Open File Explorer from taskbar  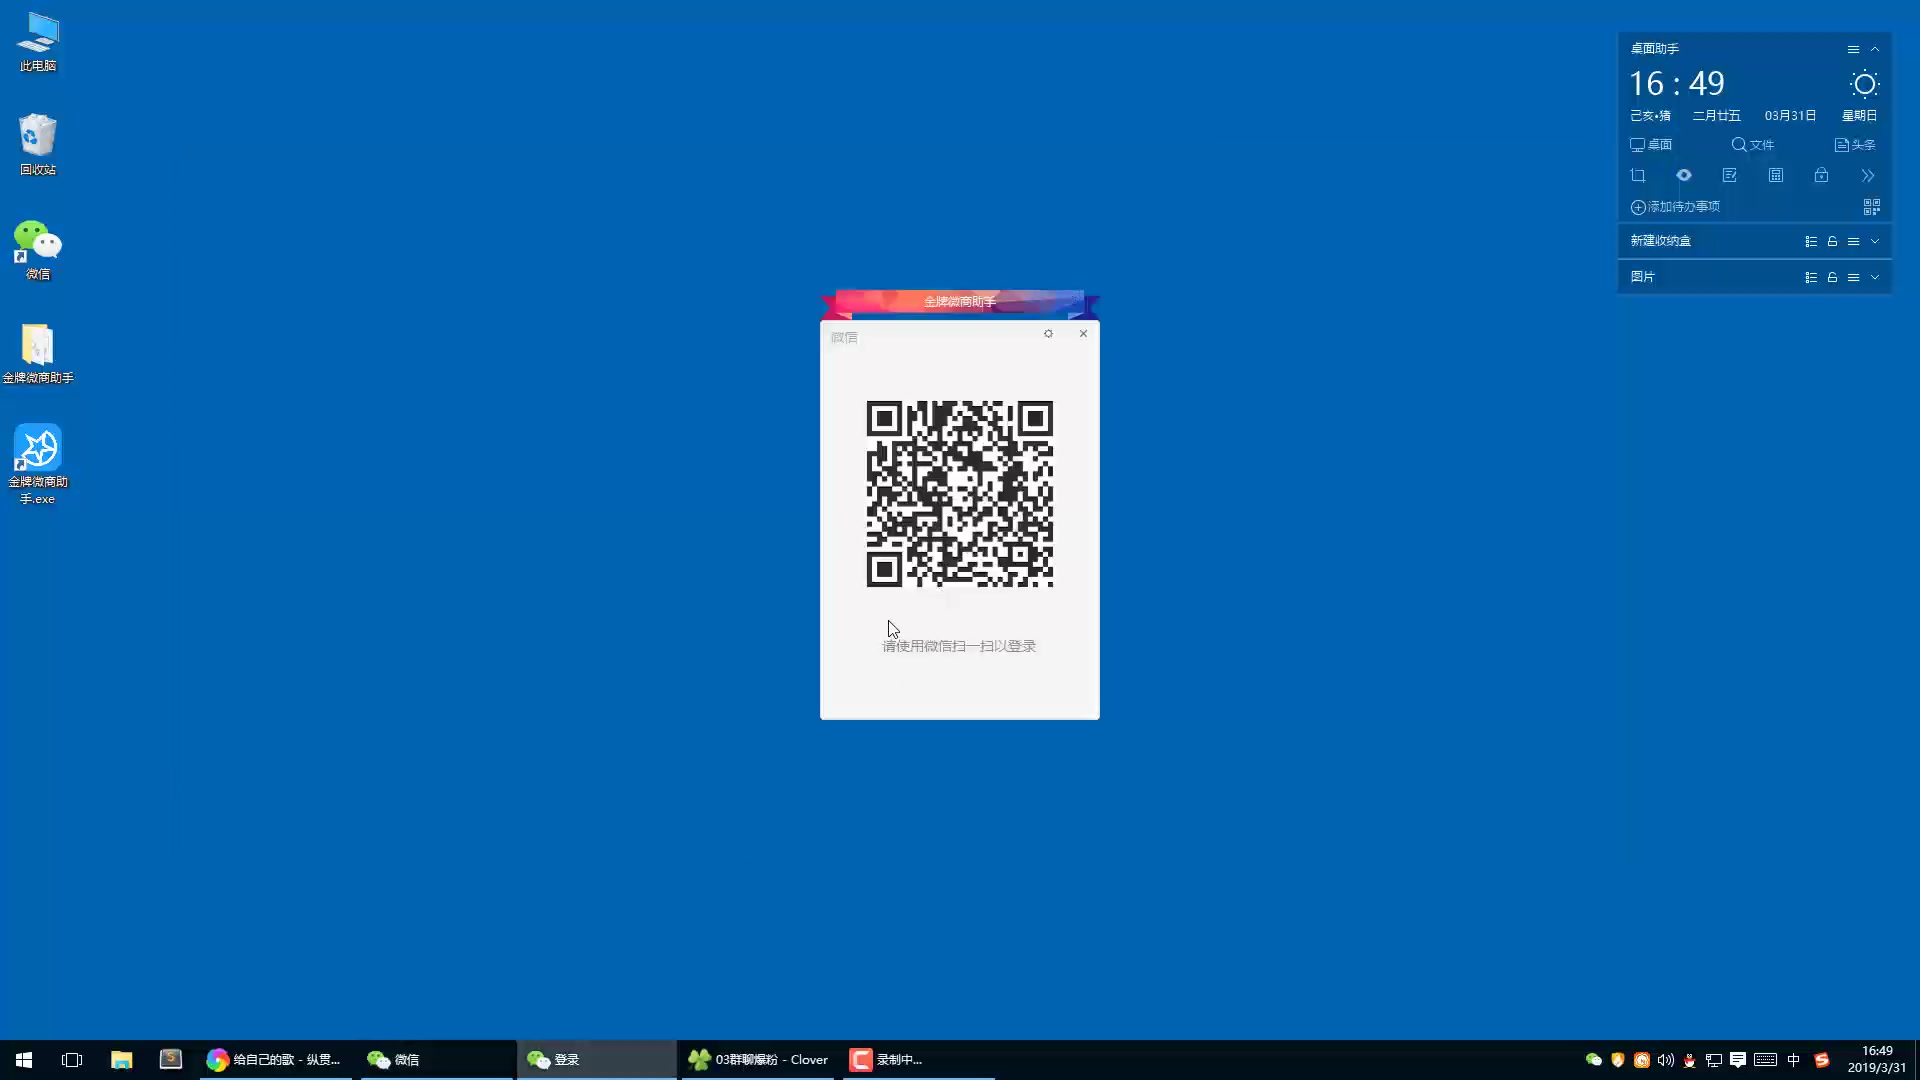point(121,1060)
